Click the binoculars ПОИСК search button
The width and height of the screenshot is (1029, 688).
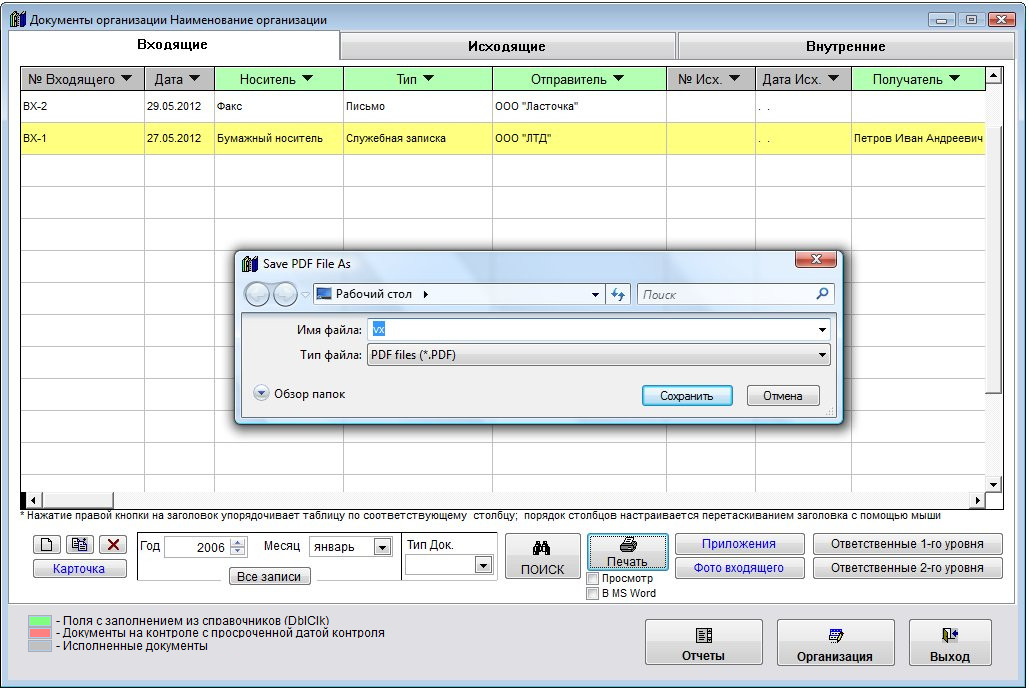tap(542, 557)
